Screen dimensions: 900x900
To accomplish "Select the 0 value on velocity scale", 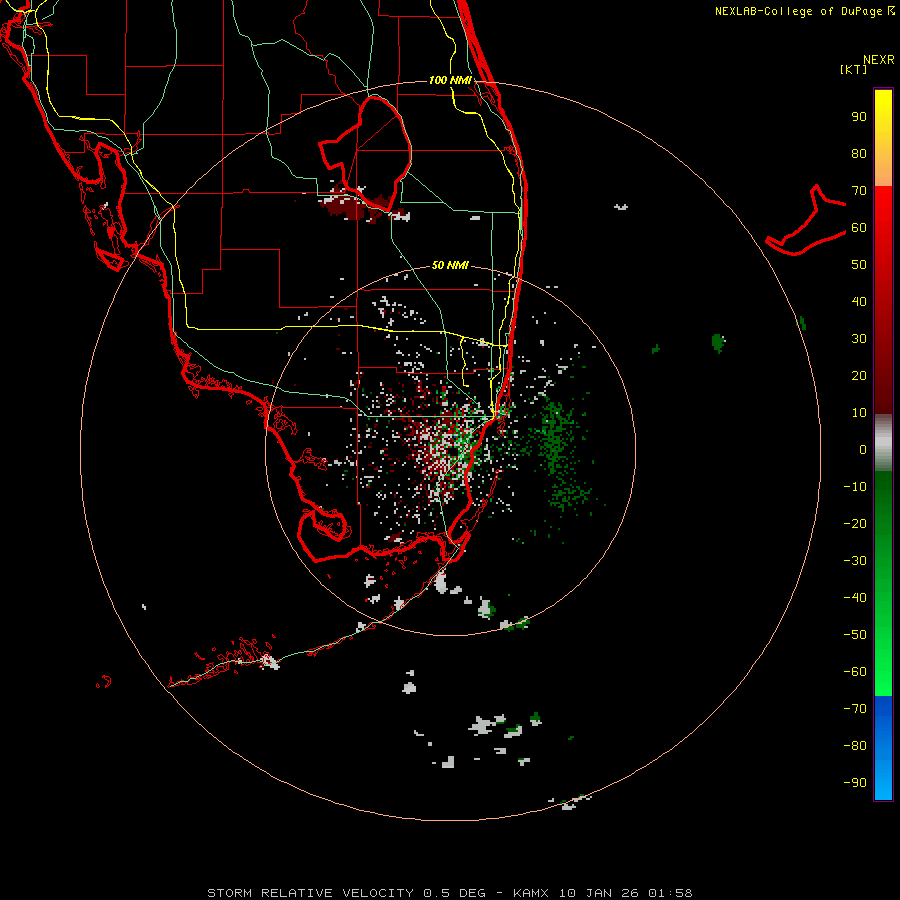I will click(x=863, y=450).
